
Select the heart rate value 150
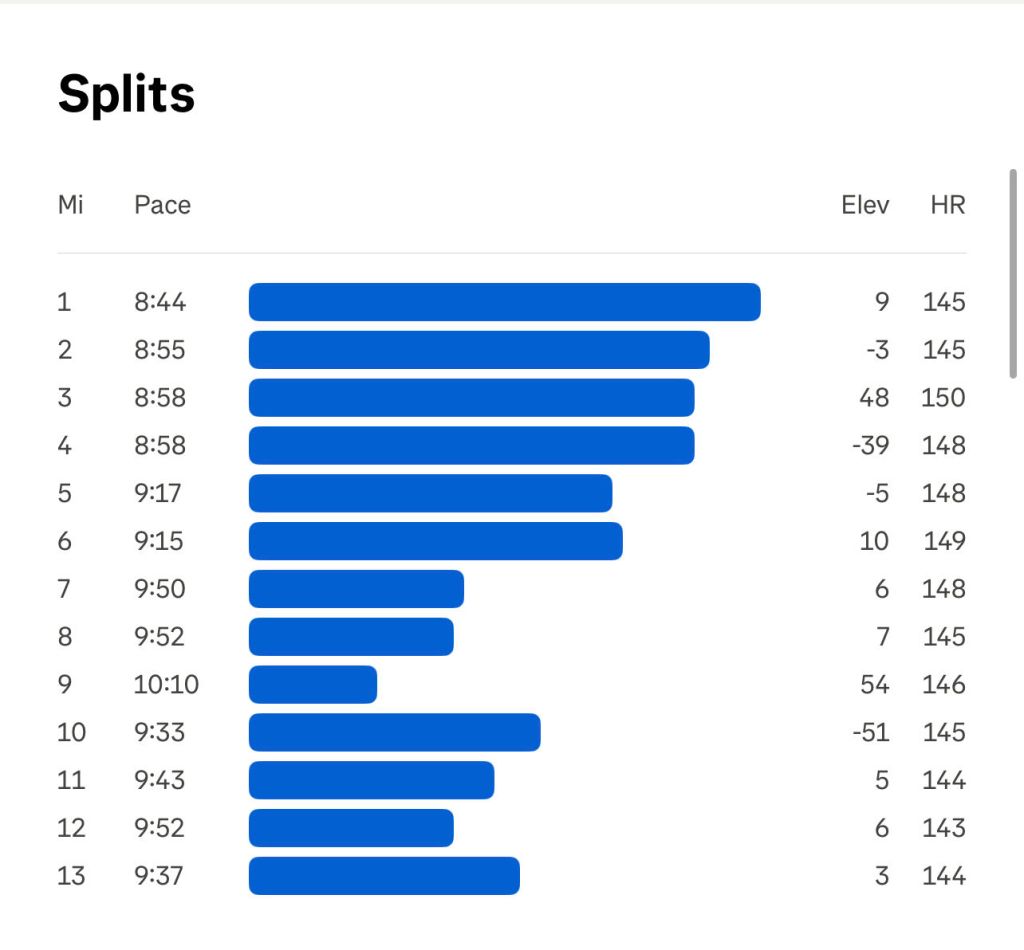point(943,398)
